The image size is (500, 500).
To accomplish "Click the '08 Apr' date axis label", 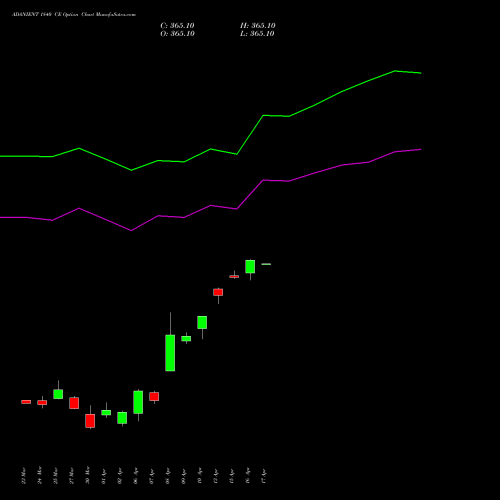I will 167,476.
